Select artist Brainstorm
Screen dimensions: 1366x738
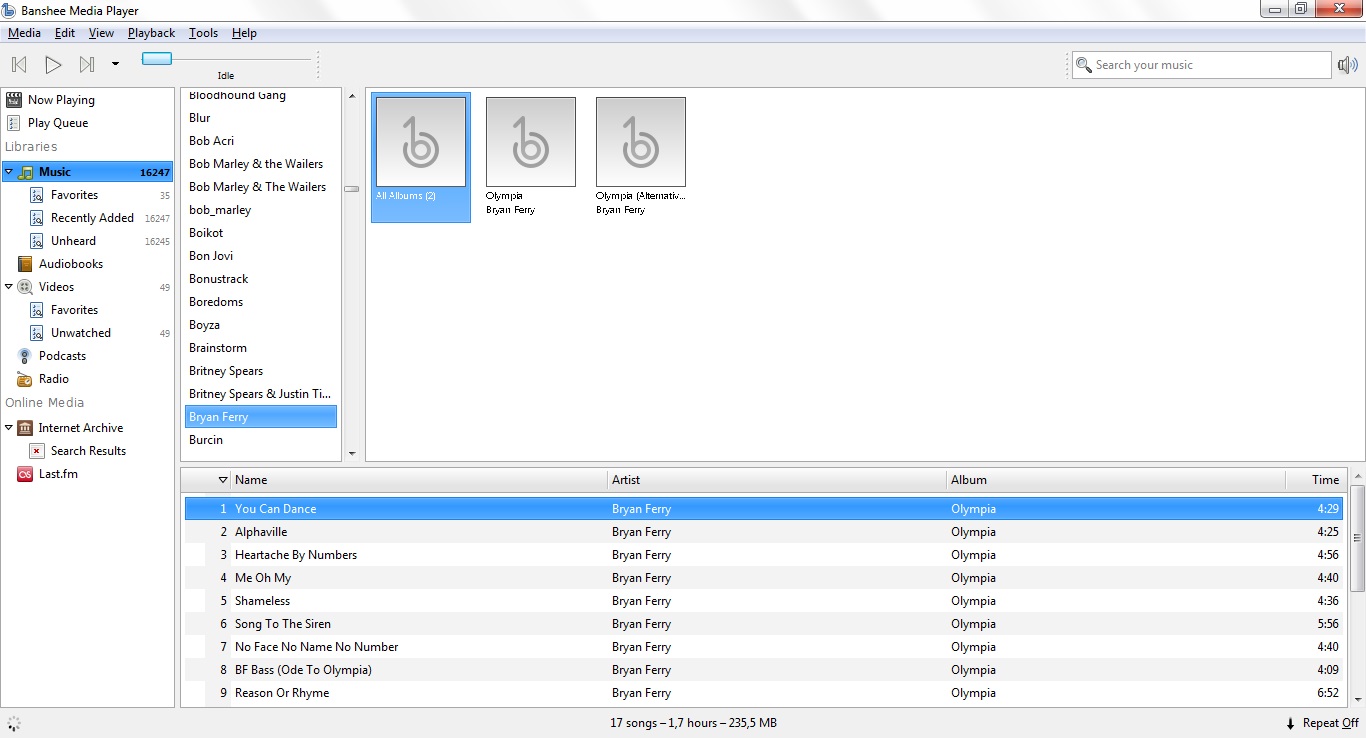[260, 348]
